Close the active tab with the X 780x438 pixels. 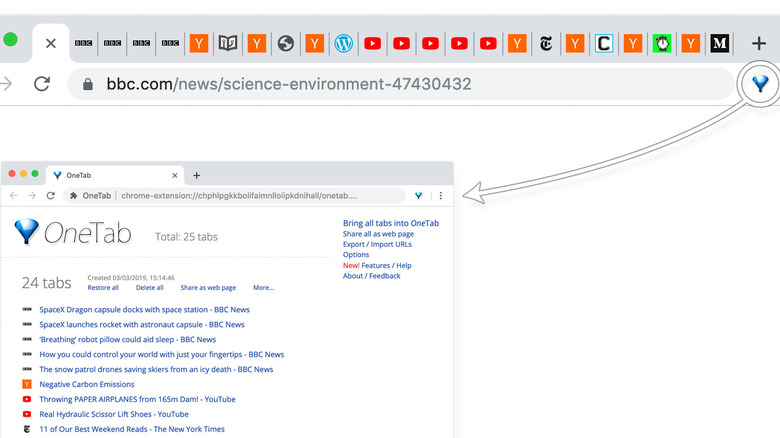point(50,43)
